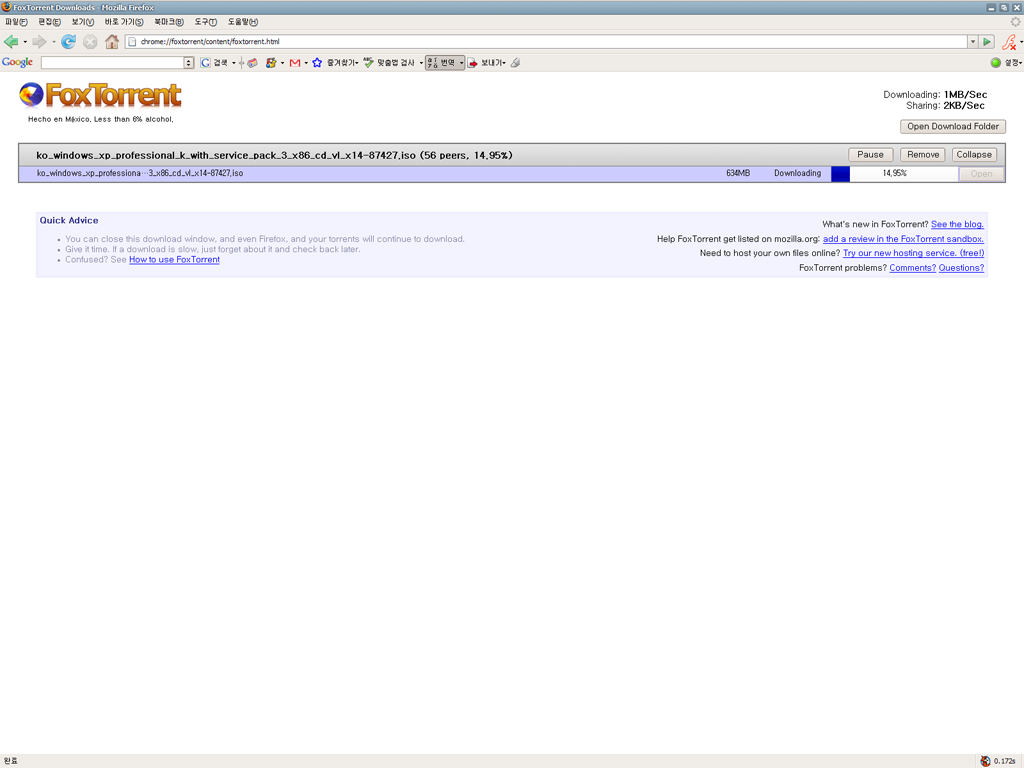
Task: Click 'add a review in the FoxTorrent sandbox' link
Action: [x=903, y=239]
